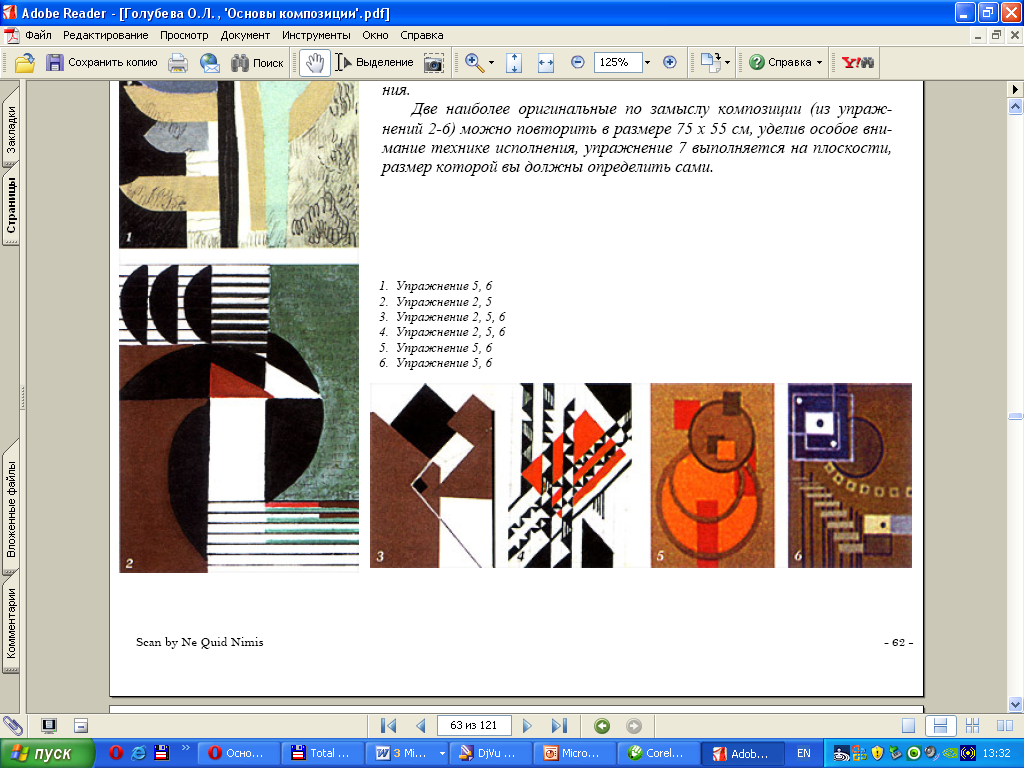Image resolution: width=1024 pixels, height=768 pixels.
Task: Switch to Continuous Facing layout
Action: 972,726
